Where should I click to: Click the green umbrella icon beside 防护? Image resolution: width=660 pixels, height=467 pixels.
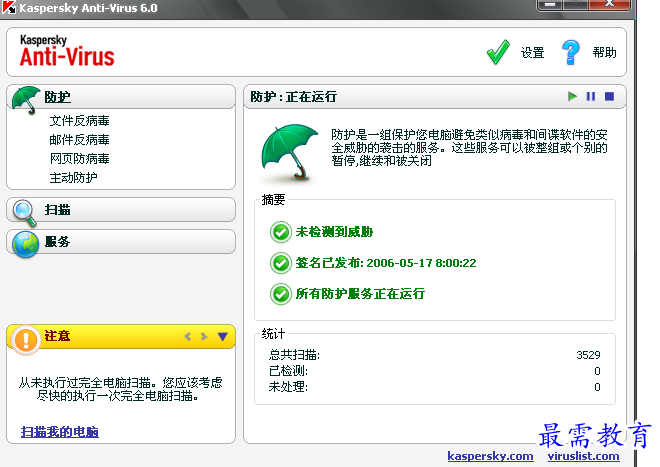pos(26,100)
